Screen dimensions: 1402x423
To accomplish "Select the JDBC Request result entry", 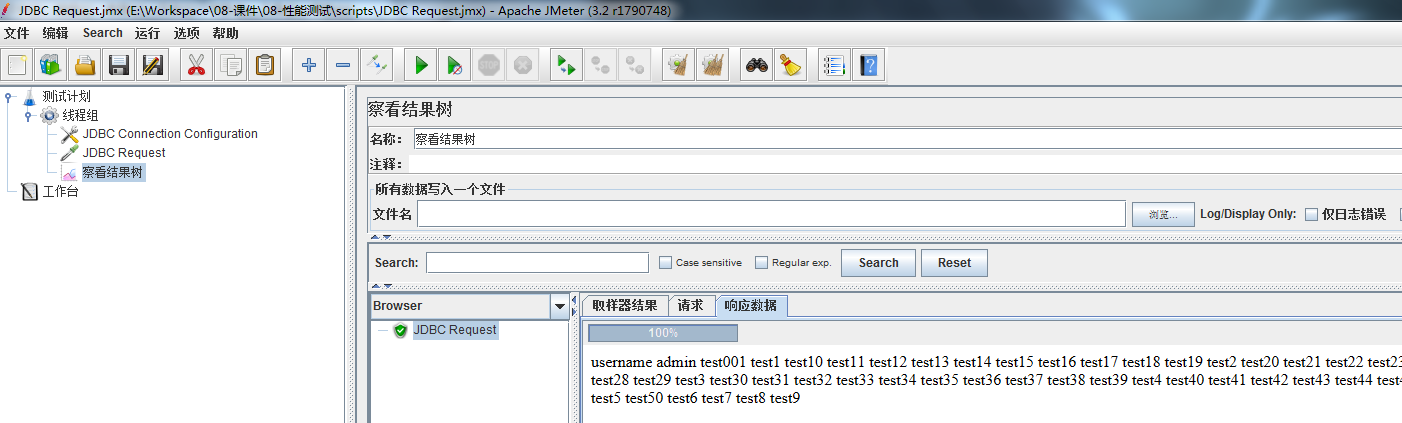I will pyautogui.click(x=454, y=329).
